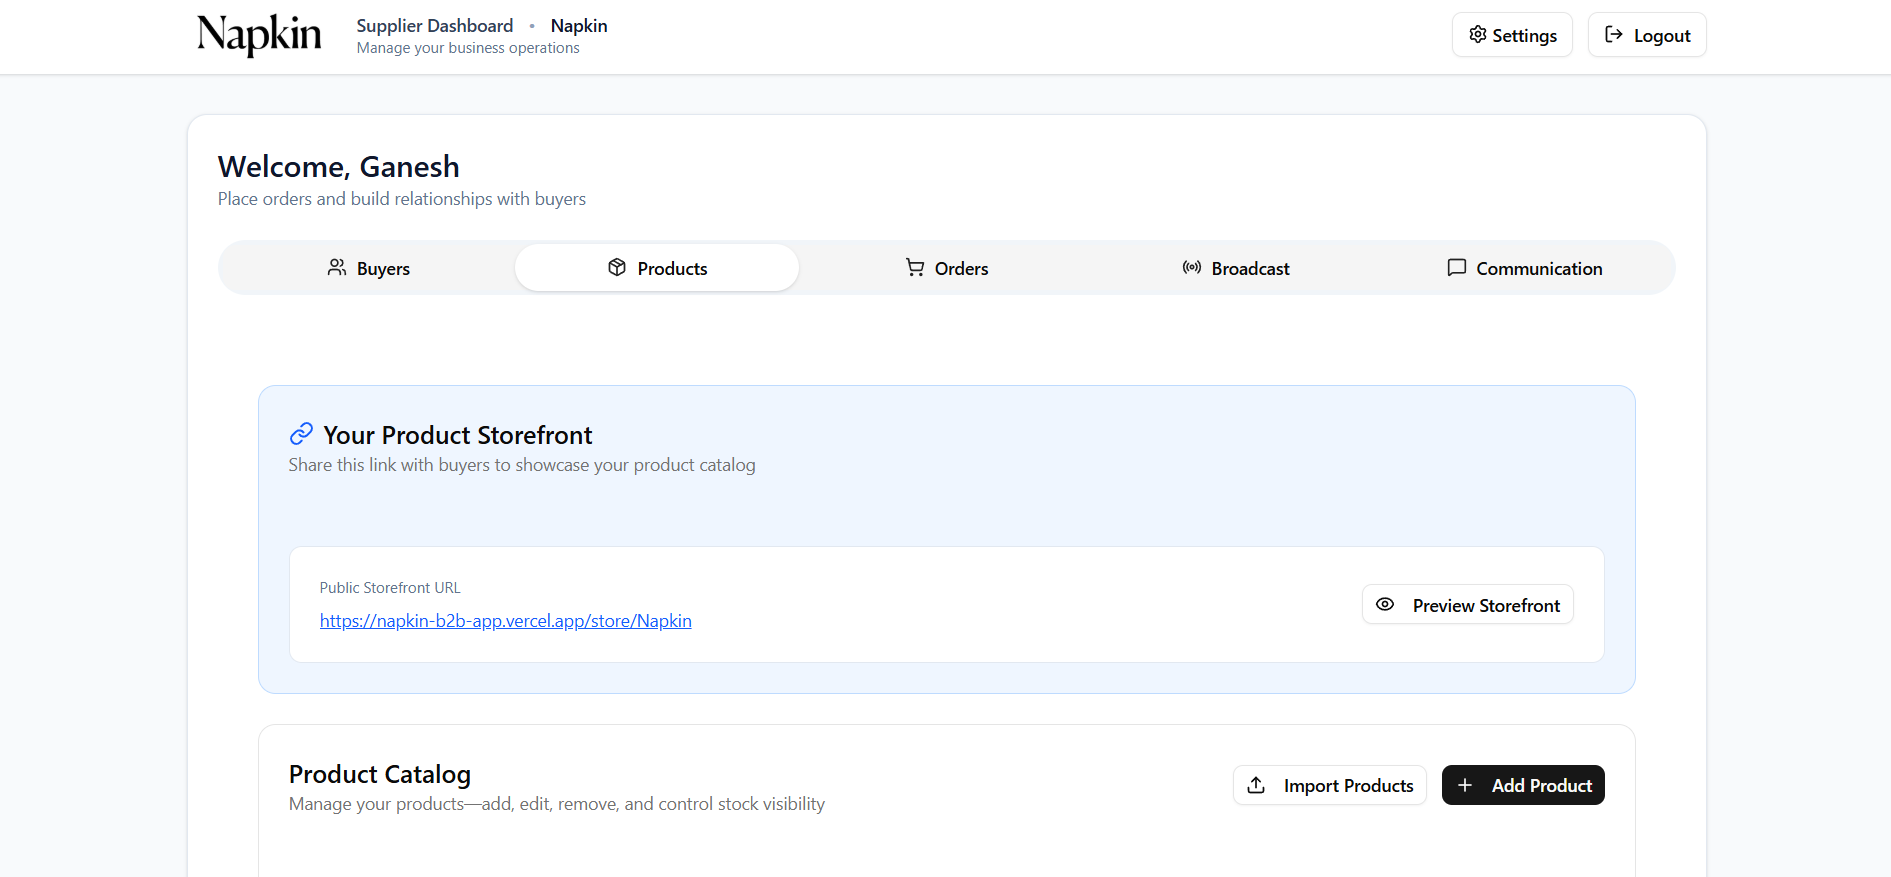Click the Products box icon

click(617, 268)
